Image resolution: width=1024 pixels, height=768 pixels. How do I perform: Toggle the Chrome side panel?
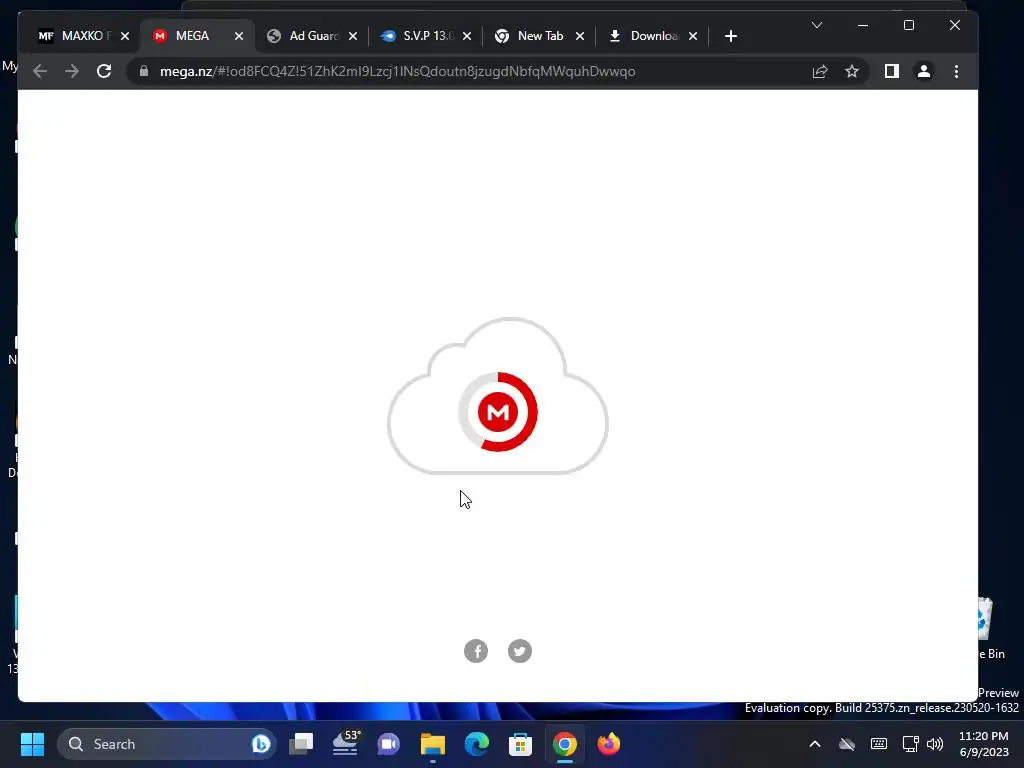(891, 71)
